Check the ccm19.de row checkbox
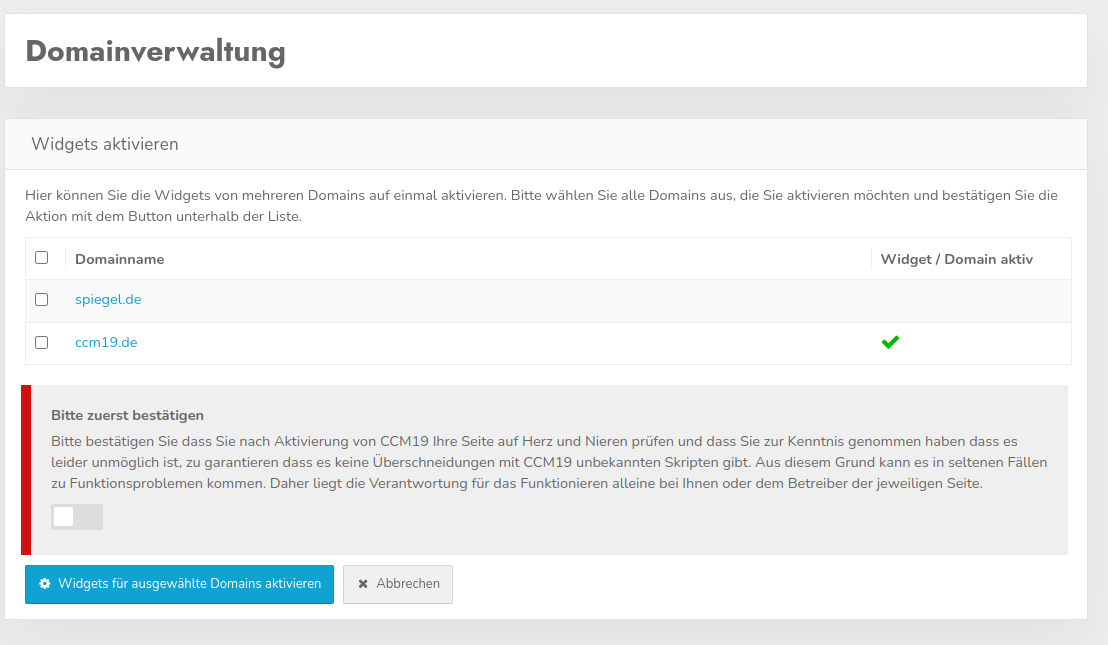Viewport: 1108px width, 645px height. (x=42, y=342)
